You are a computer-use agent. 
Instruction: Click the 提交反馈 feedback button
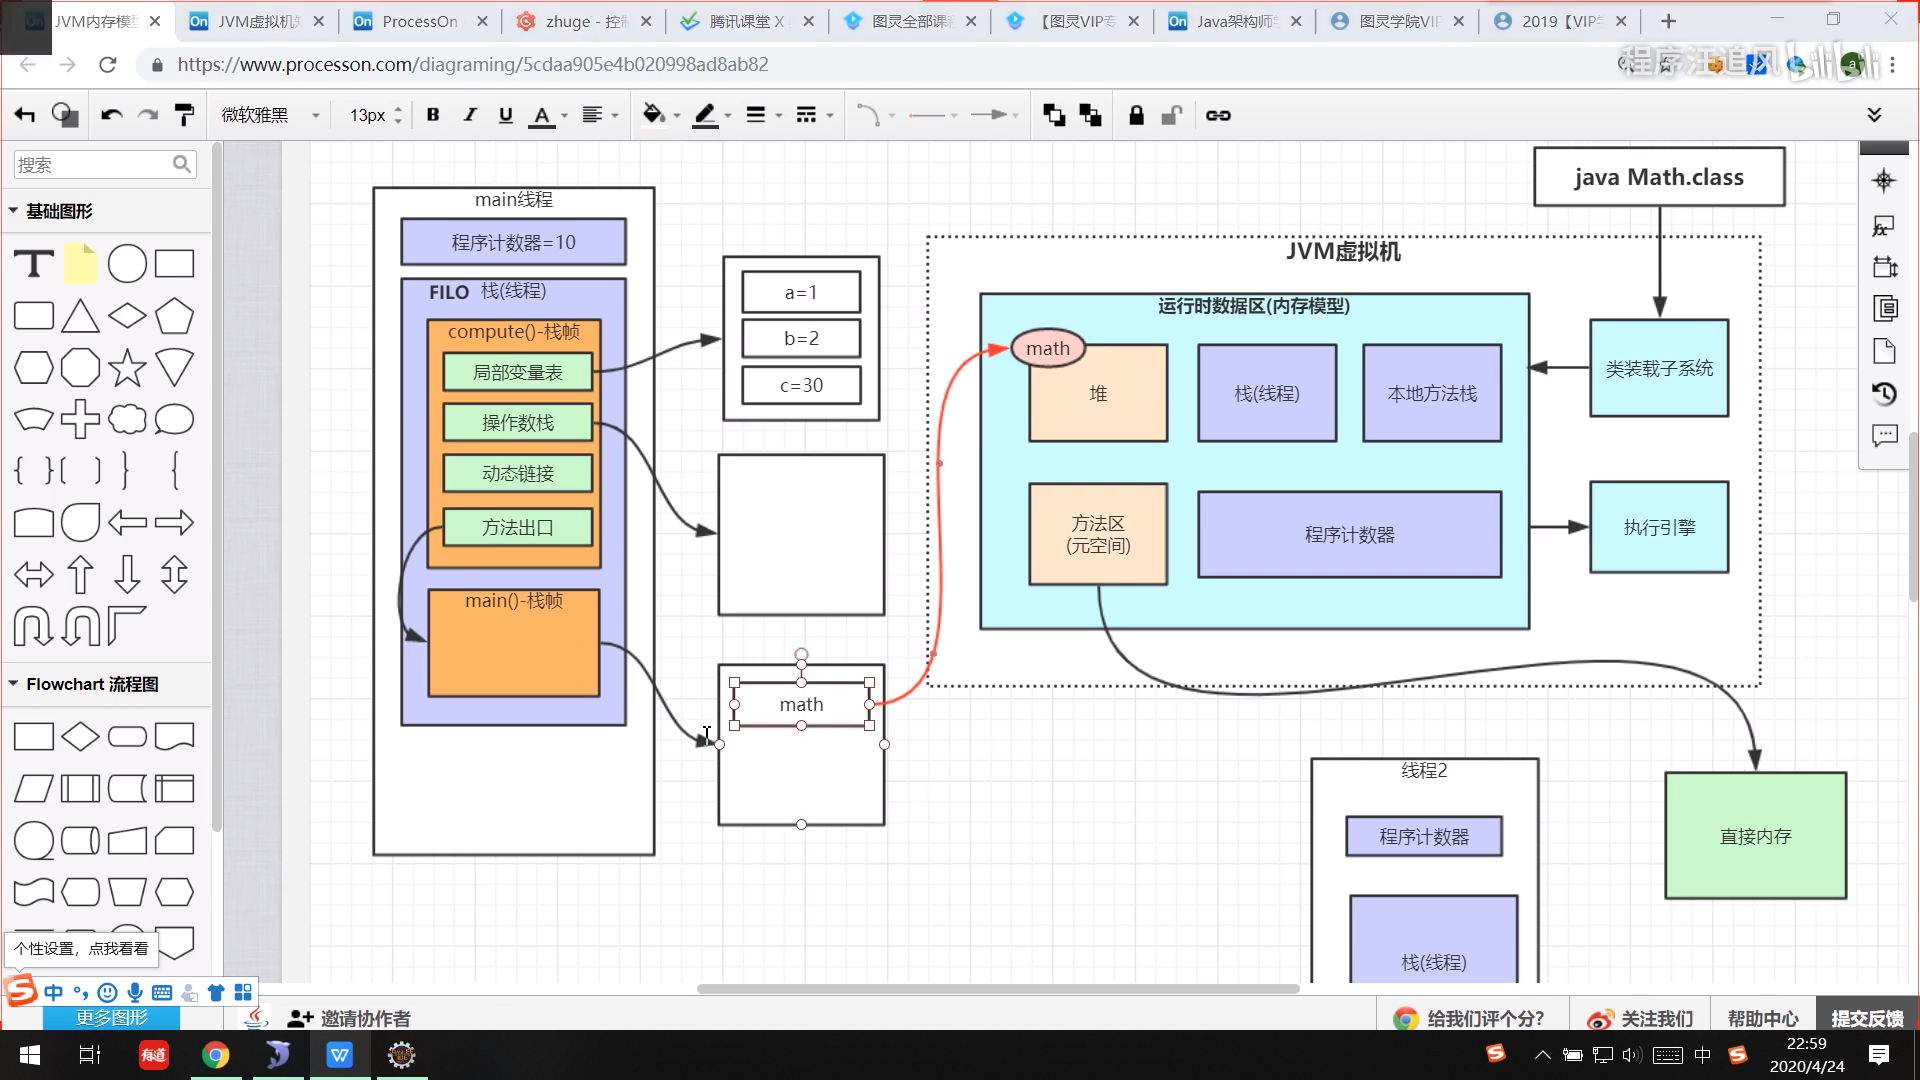1867,1018
